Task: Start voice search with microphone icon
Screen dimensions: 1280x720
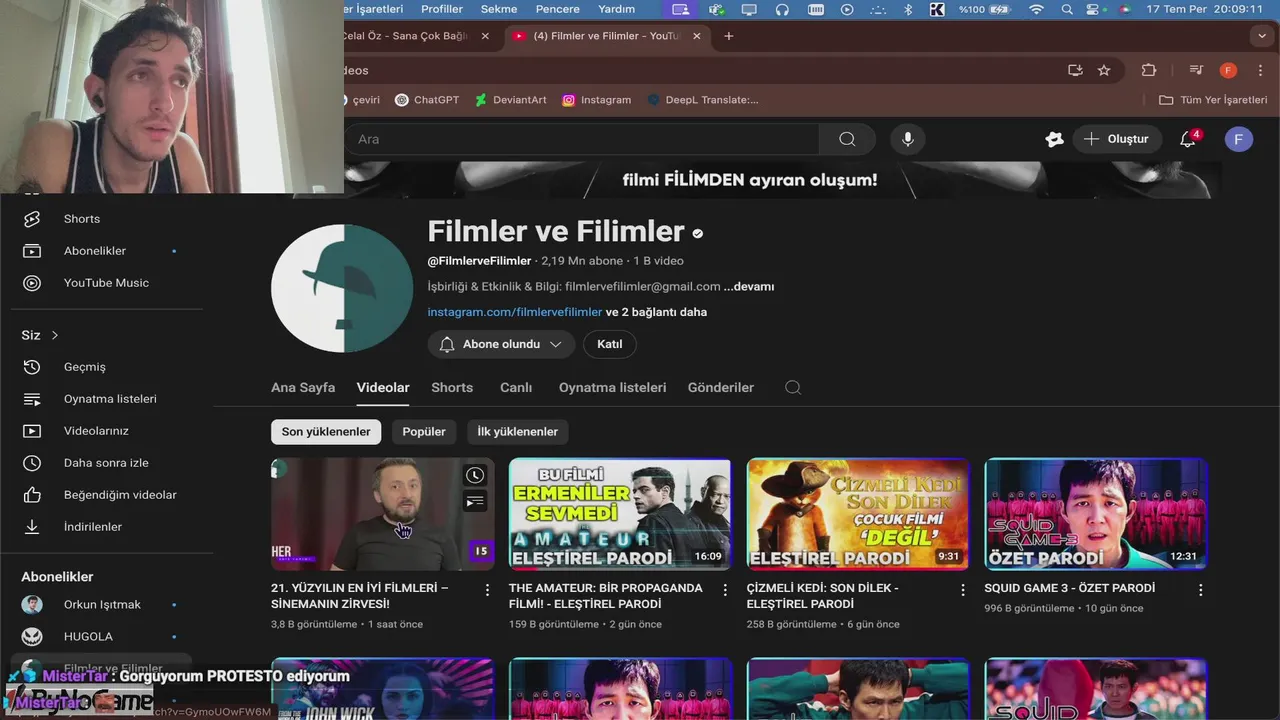Action: pos(908,139)
